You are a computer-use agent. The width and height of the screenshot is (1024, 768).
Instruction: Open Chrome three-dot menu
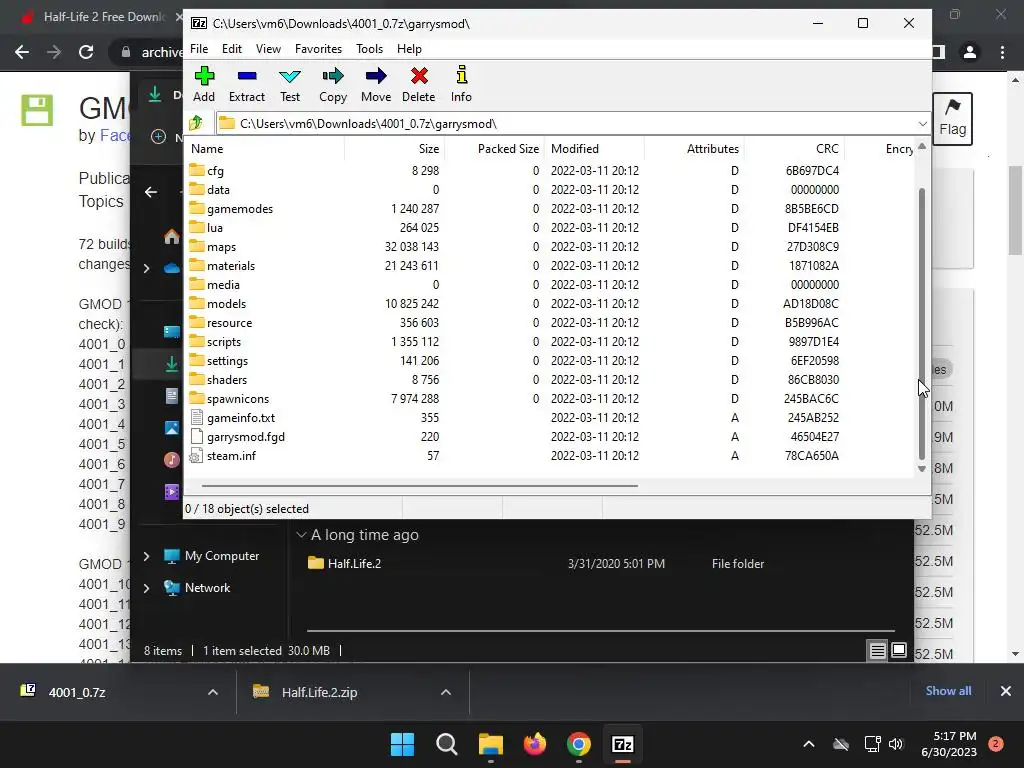click(1002, 52)
